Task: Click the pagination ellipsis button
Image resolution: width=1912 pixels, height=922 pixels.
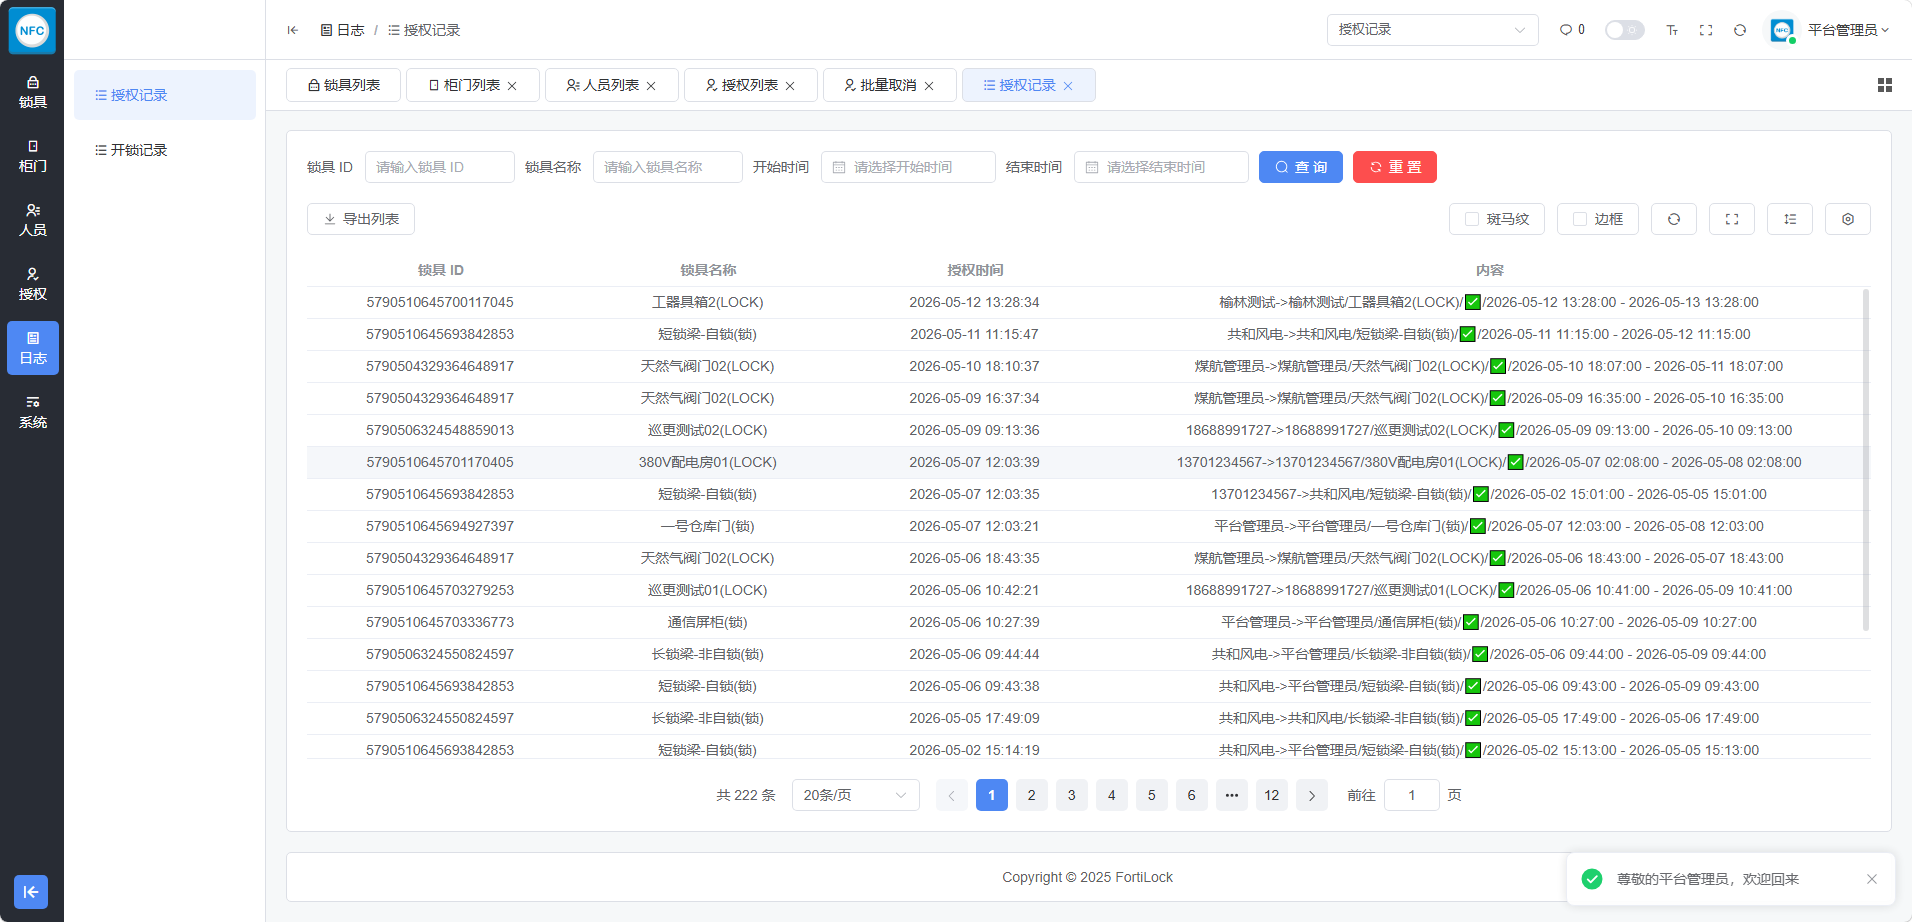Action: coord(1232,795)
